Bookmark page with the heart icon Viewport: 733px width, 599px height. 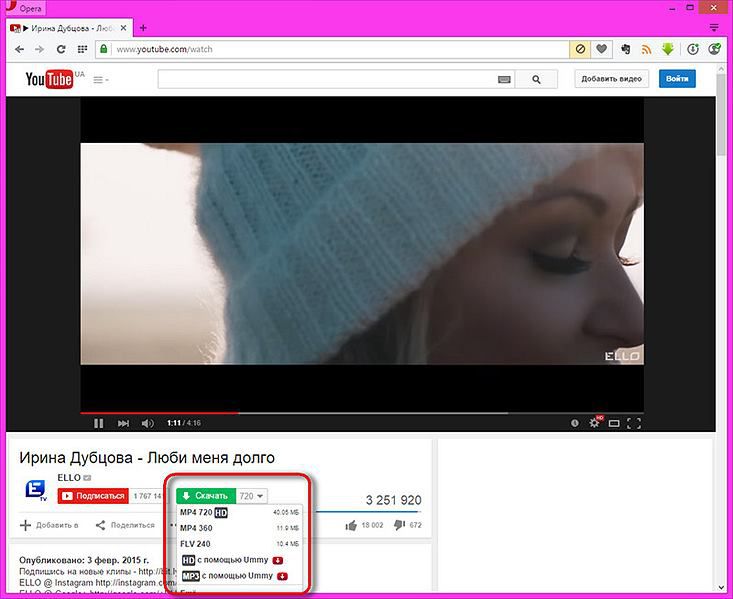[x=601, y=49]
